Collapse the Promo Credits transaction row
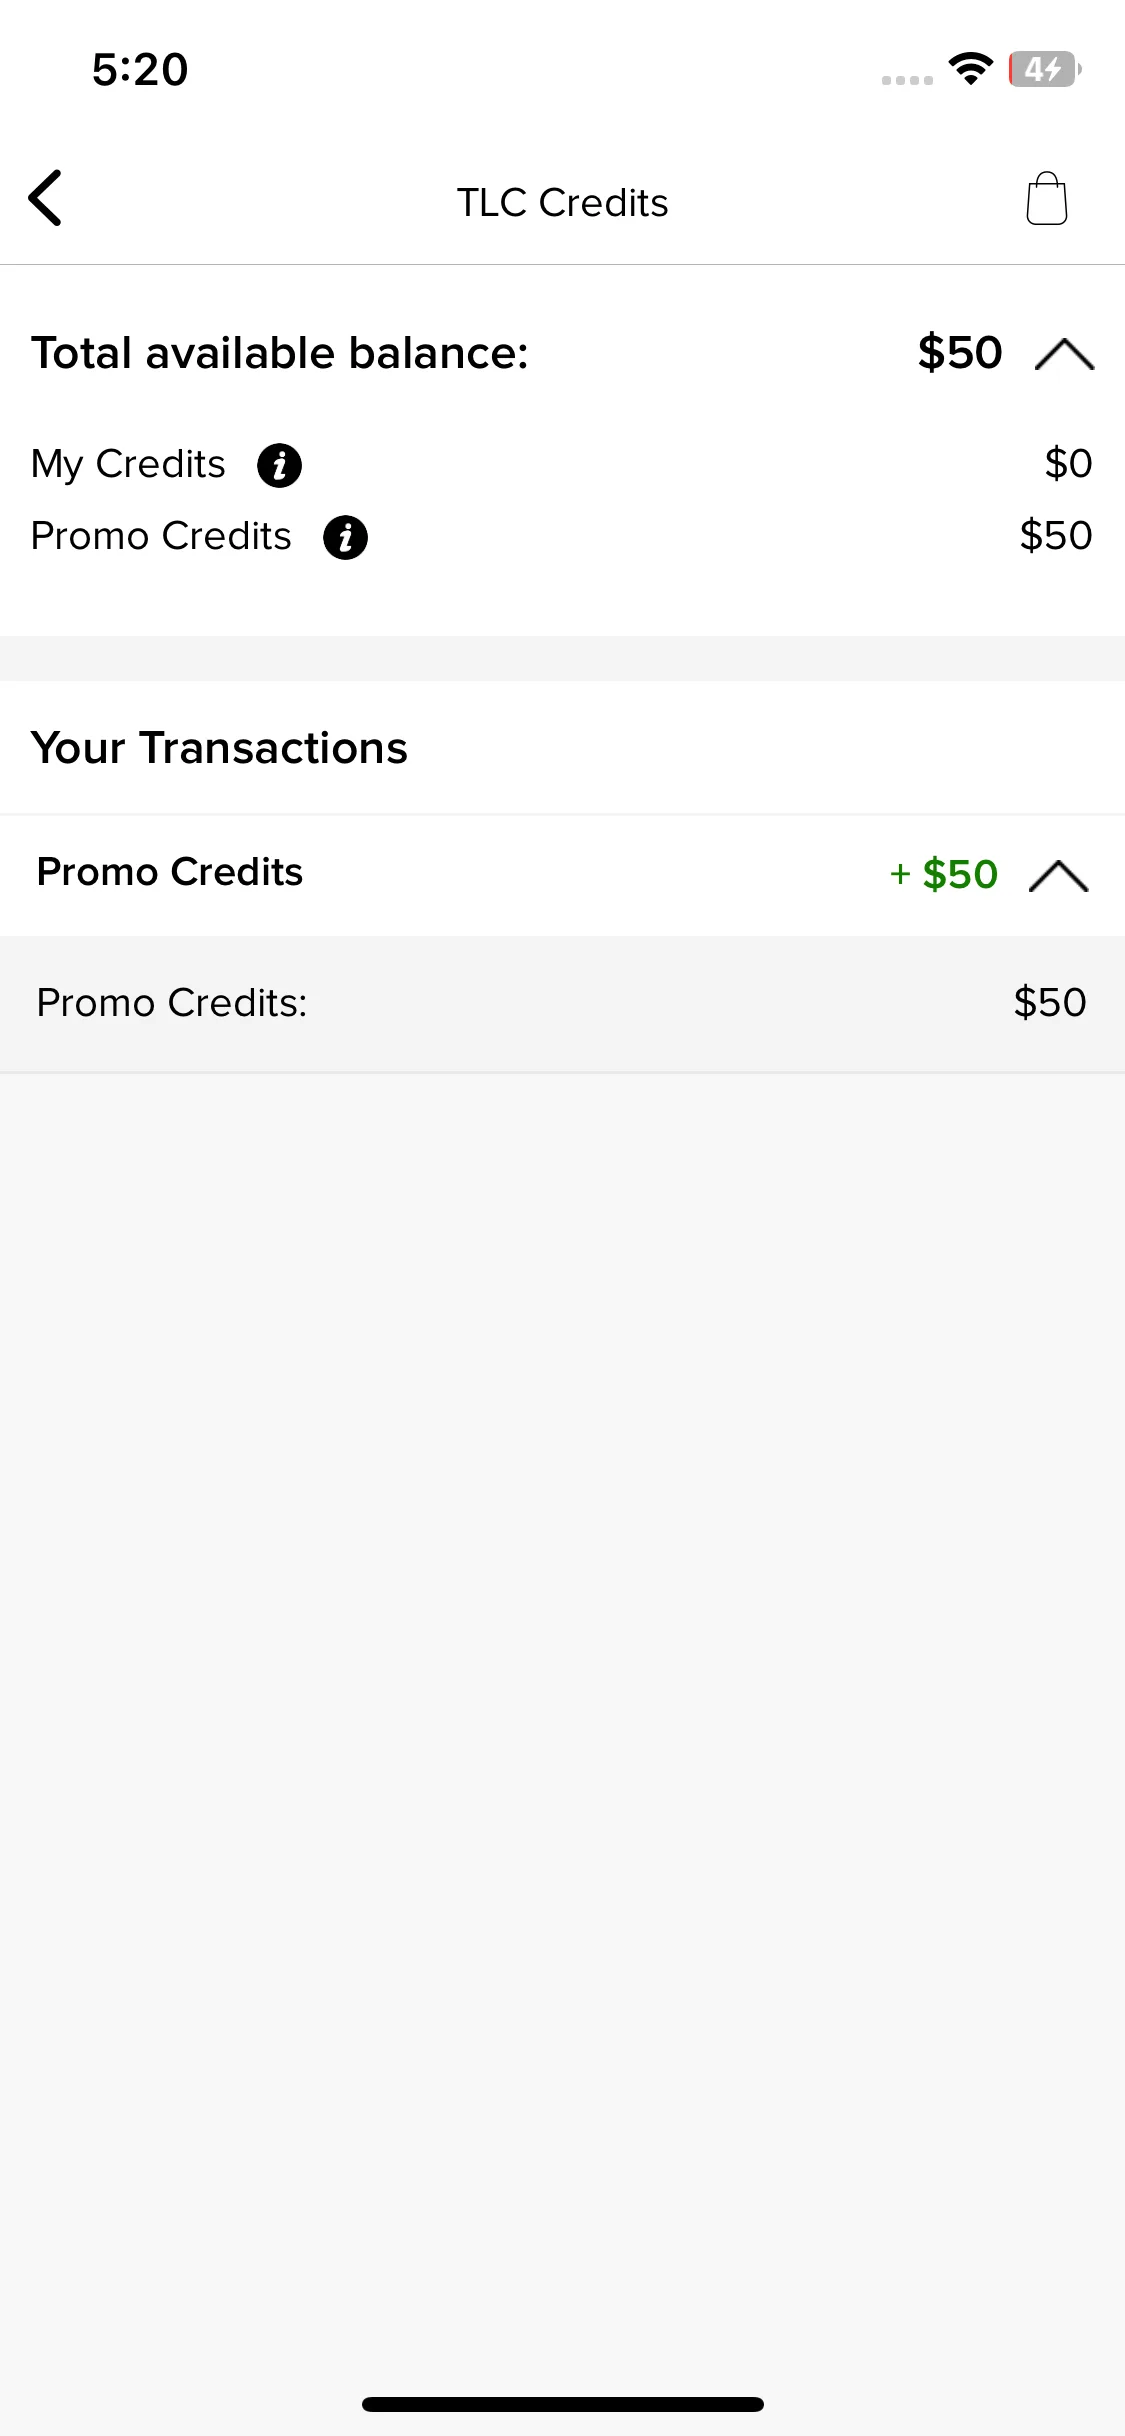1125x2436 pixels. click(x=1058, y=875)
